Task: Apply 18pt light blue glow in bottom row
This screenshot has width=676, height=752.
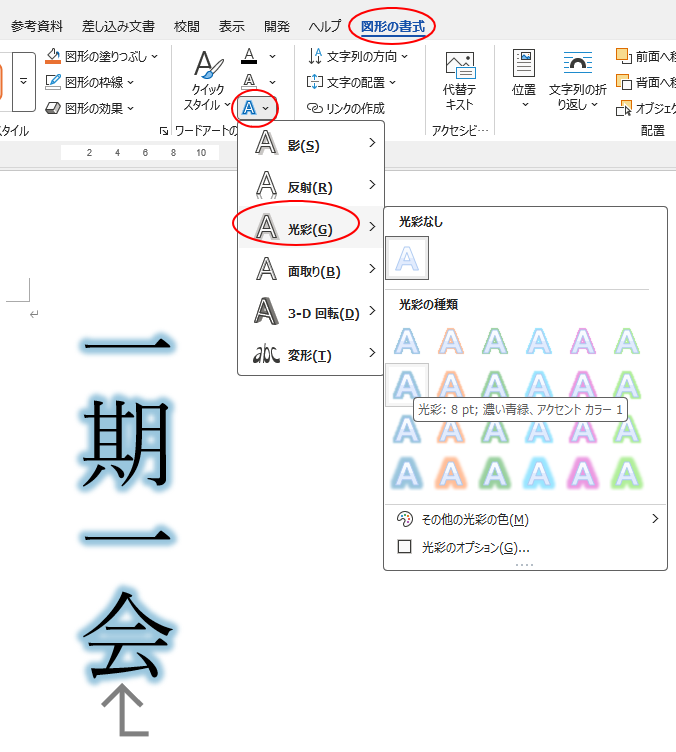Action: [539, 474]
